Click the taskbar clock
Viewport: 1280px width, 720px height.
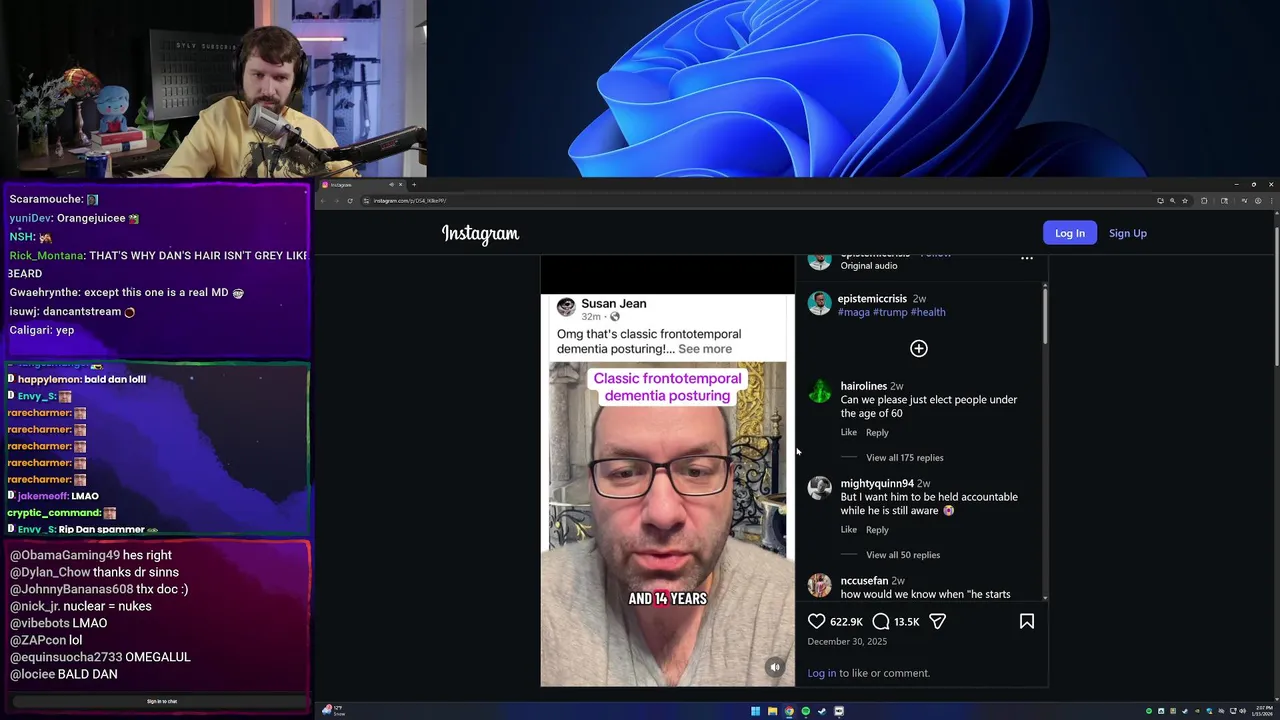1264,711
